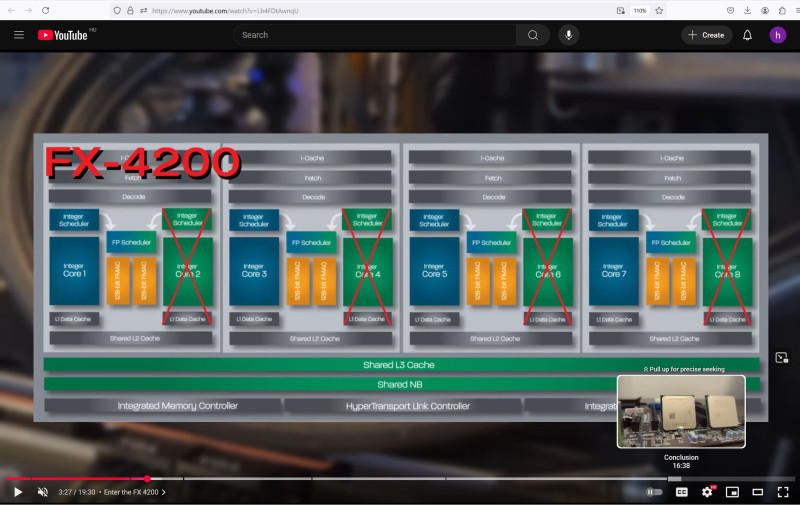Reload the page with the refresh icon
800x505 pixels.
click(x=45, y=10)
